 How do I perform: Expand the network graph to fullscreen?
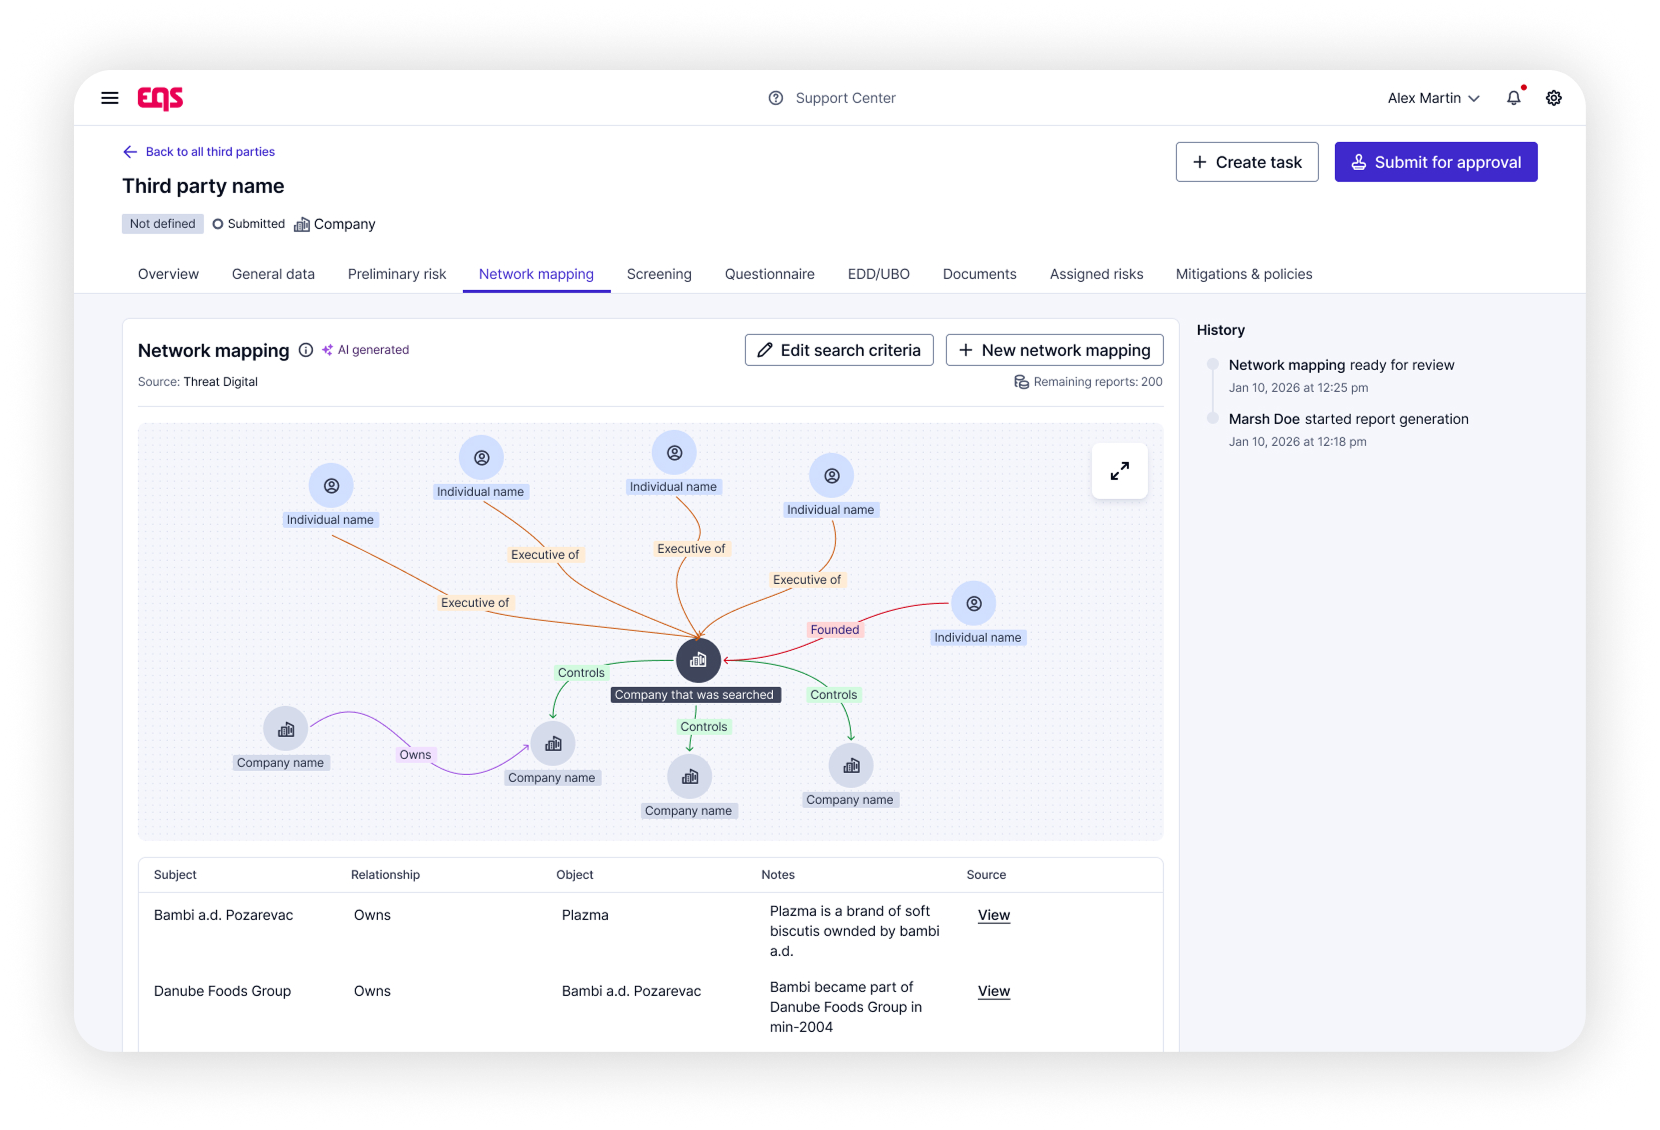(x=1120, y=471)
